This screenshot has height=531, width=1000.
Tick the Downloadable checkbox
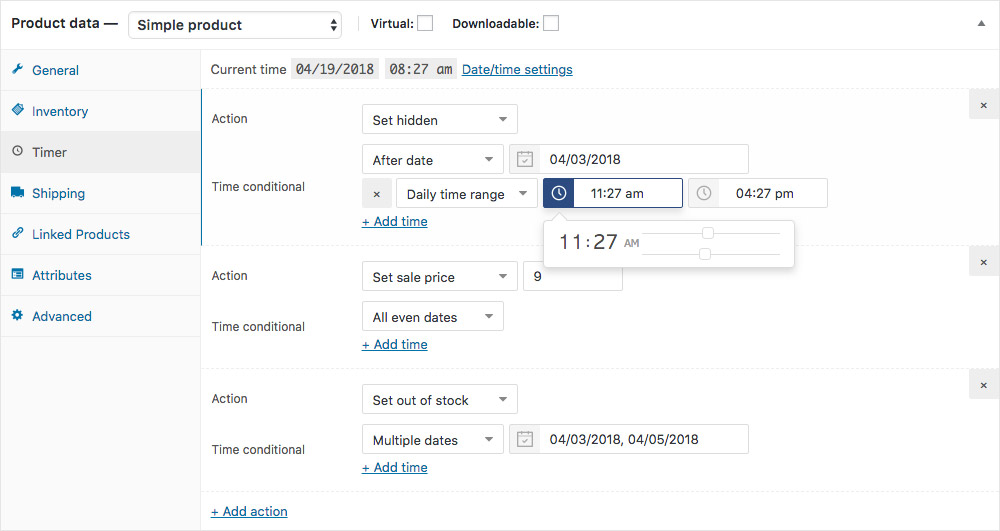point(551,23)
